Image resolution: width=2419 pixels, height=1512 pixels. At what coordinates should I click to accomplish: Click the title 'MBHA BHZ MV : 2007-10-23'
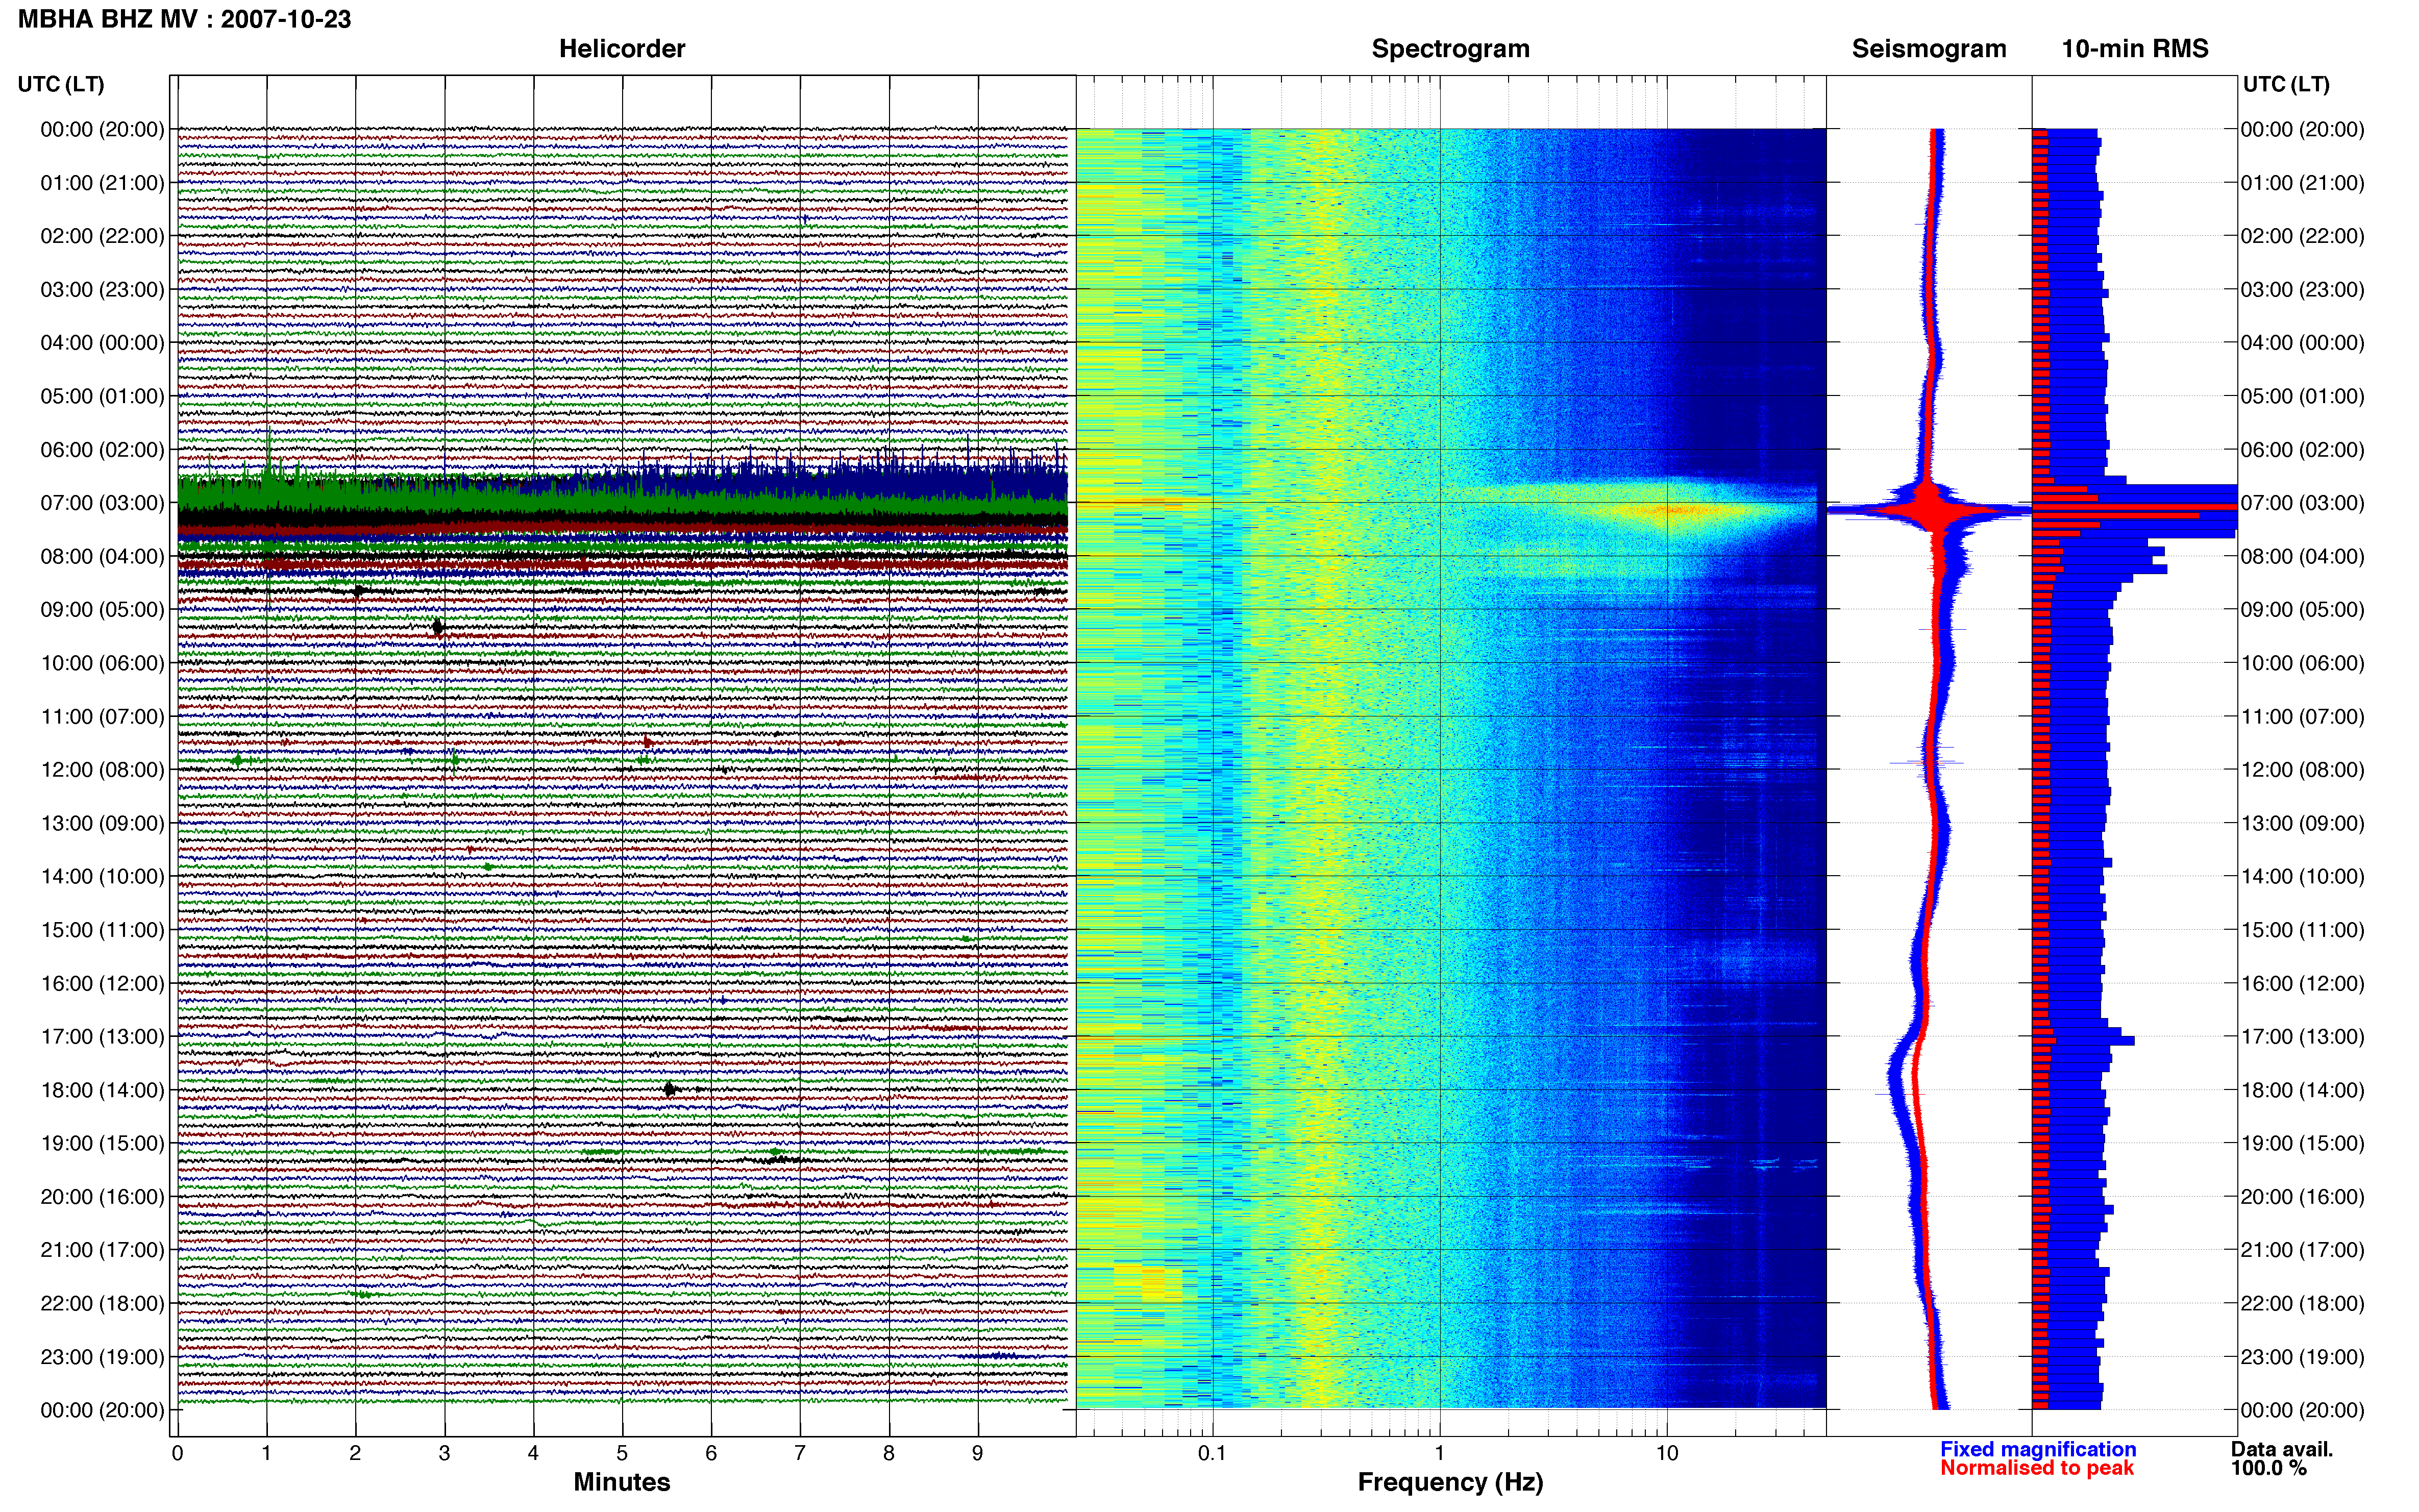click(x=184, y=19)
